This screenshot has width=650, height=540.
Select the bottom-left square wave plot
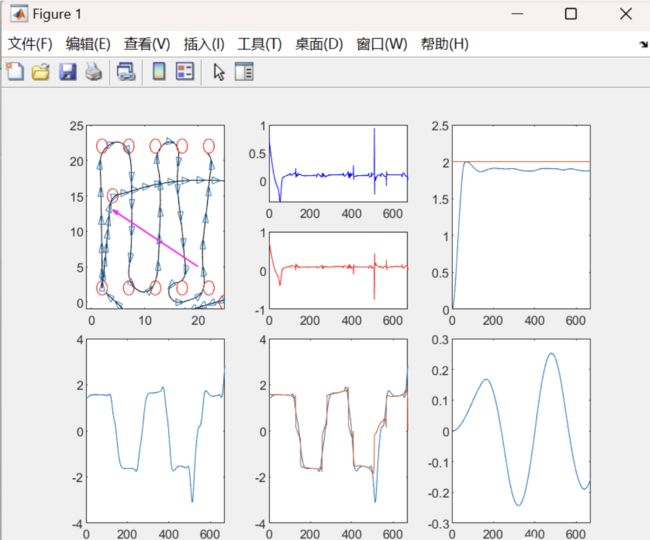tap(155, 431)
